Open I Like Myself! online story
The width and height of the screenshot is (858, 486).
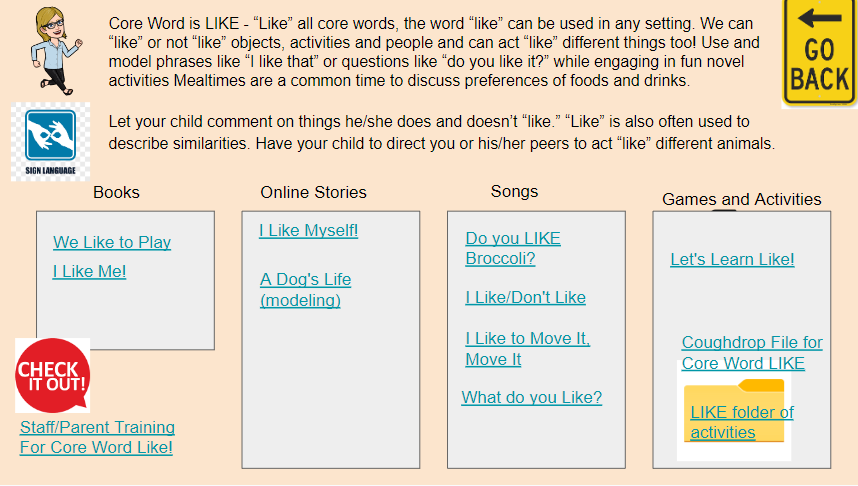pos(309,230)
